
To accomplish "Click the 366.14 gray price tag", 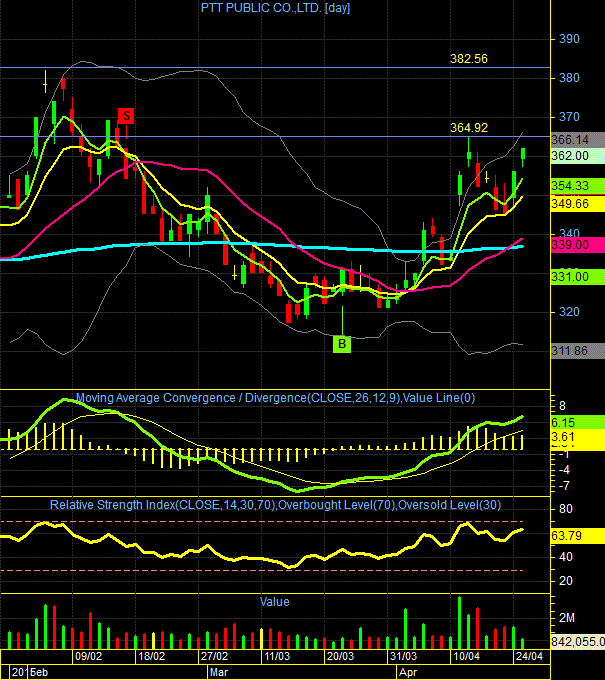I will 578,140.
